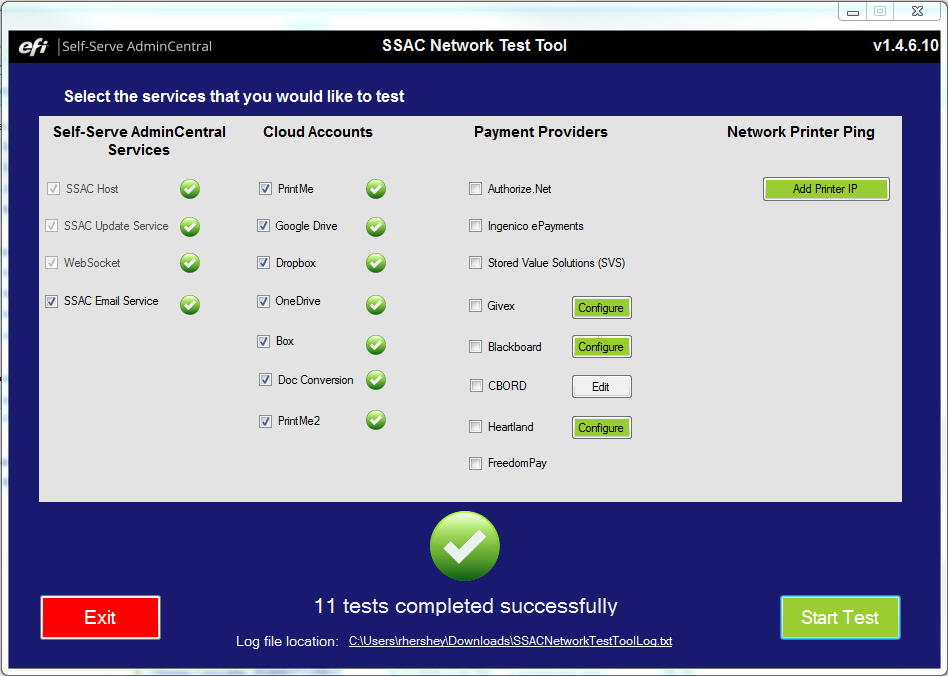
Task: Open Configure for Blackboard
Action: click(x=602, y=347)
